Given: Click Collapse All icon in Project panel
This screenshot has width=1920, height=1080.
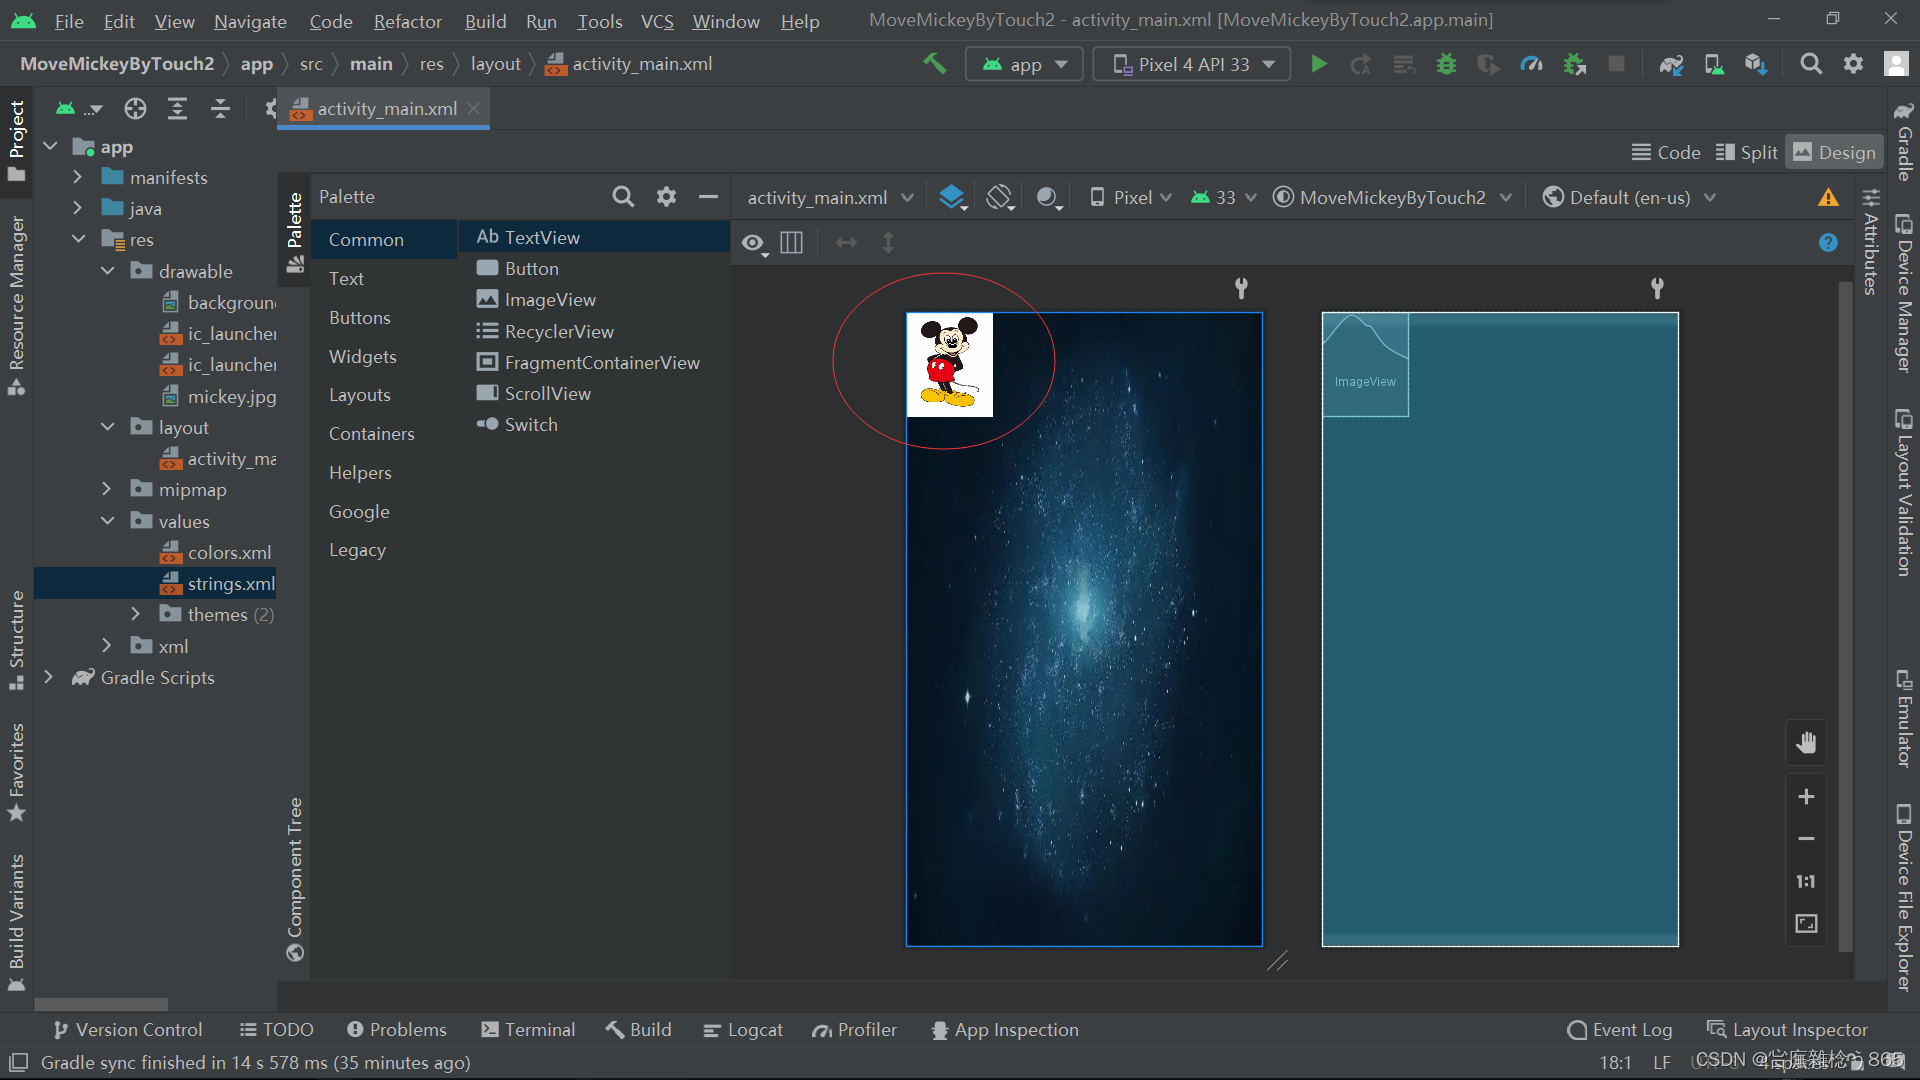Looking at the screenshot, I should pyautogui.click(x=220, y=108).
